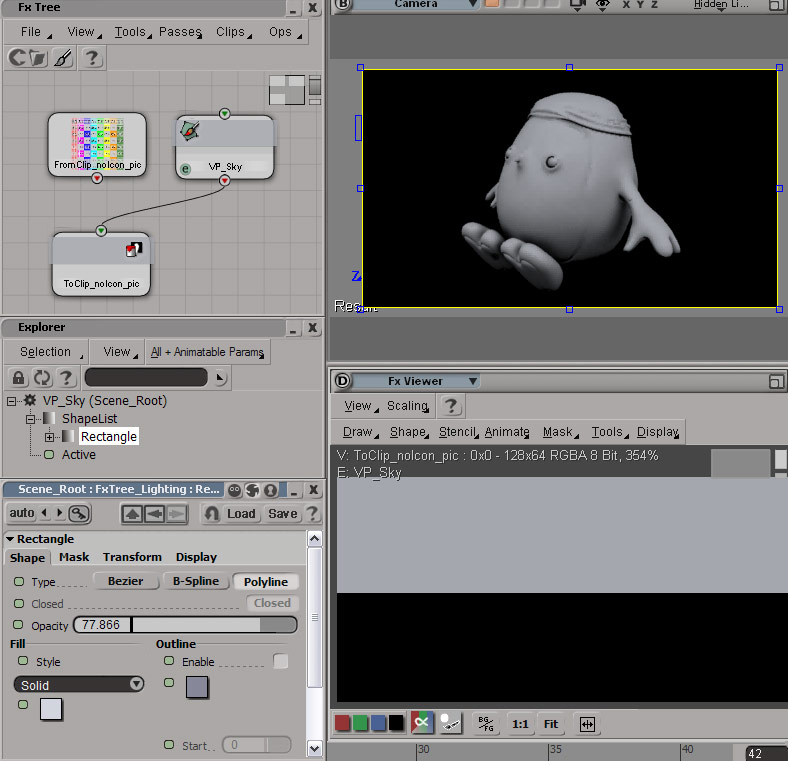The image size is (788, 761).
Task: Open Explorer help question mark
Action: click(x=66, y=377)
